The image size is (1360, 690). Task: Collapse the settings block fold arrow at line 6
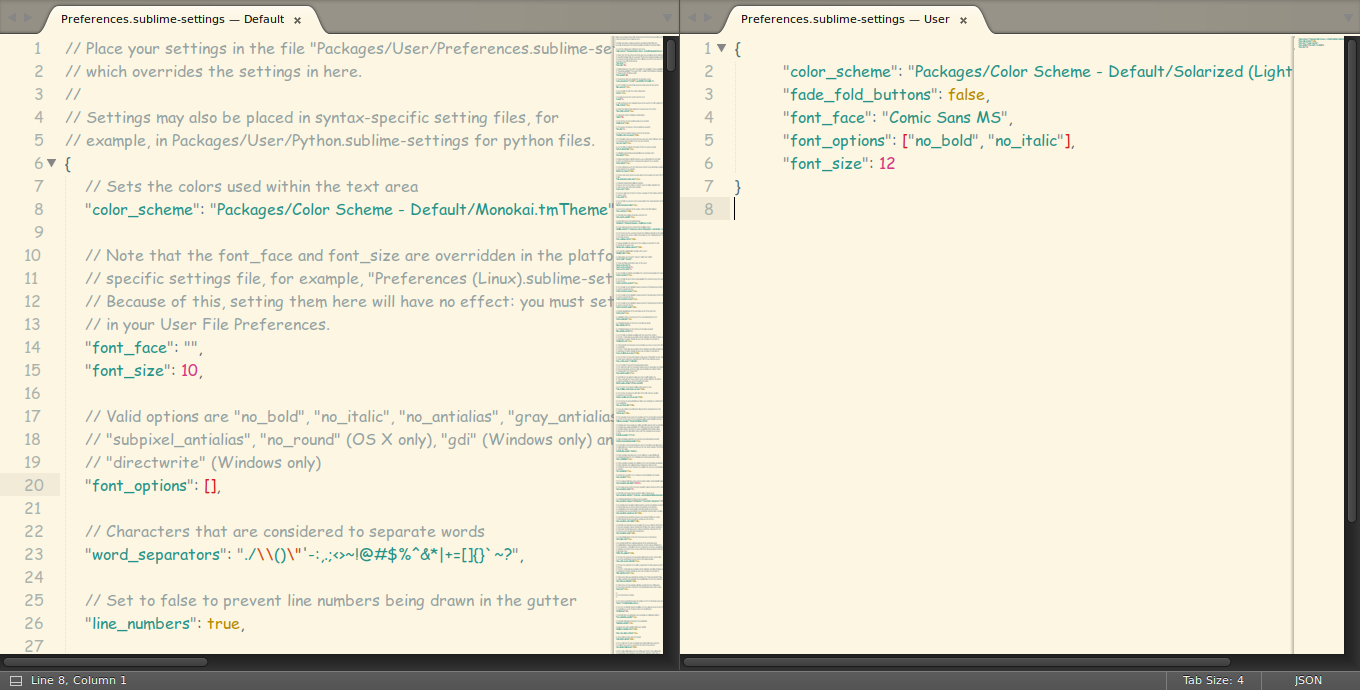point(52,163)
